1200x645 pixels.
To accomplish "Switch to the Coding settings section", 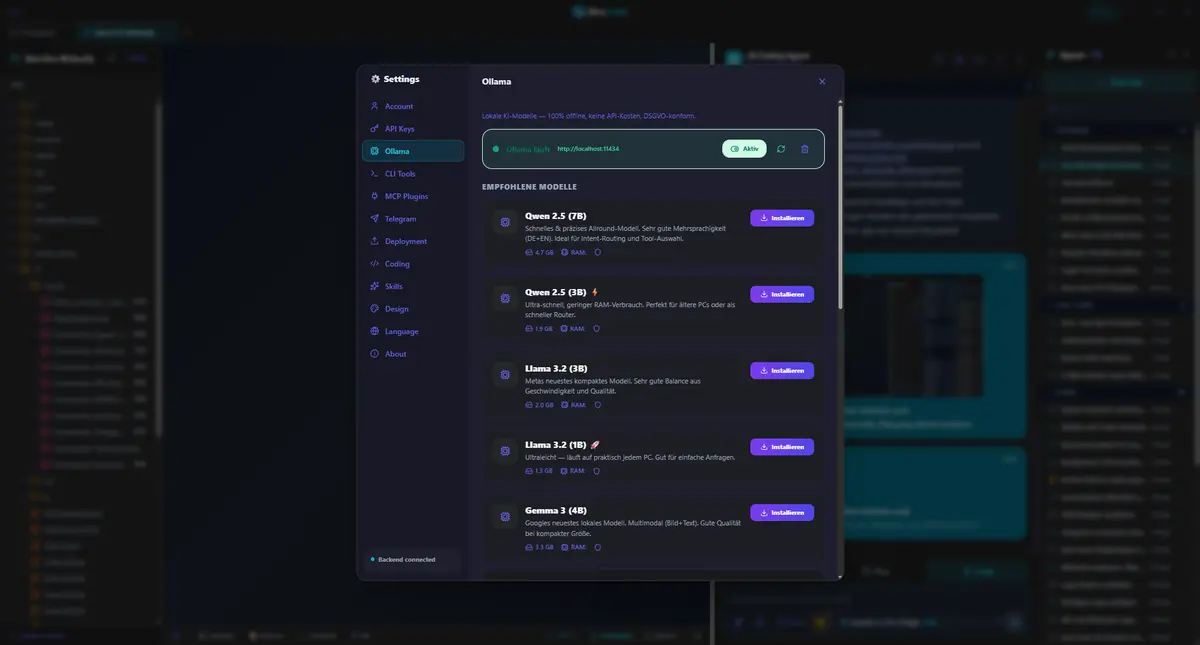I will click(412, 264).
